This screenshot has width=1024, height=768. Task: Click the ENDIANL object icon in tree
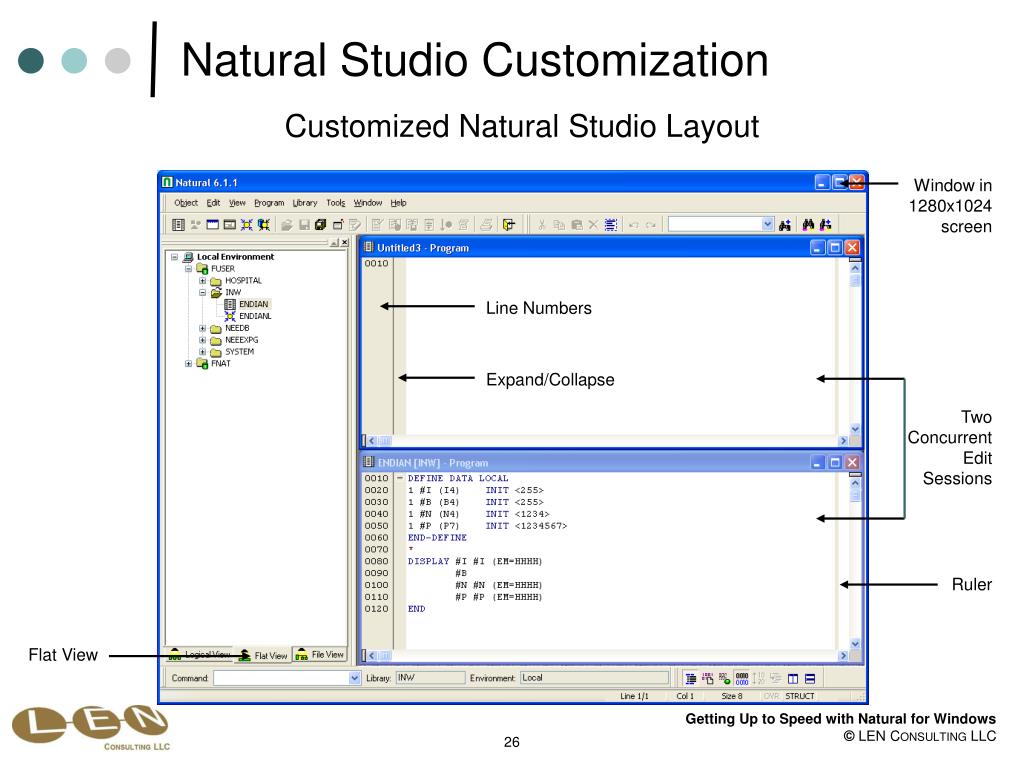pos(230,316)
